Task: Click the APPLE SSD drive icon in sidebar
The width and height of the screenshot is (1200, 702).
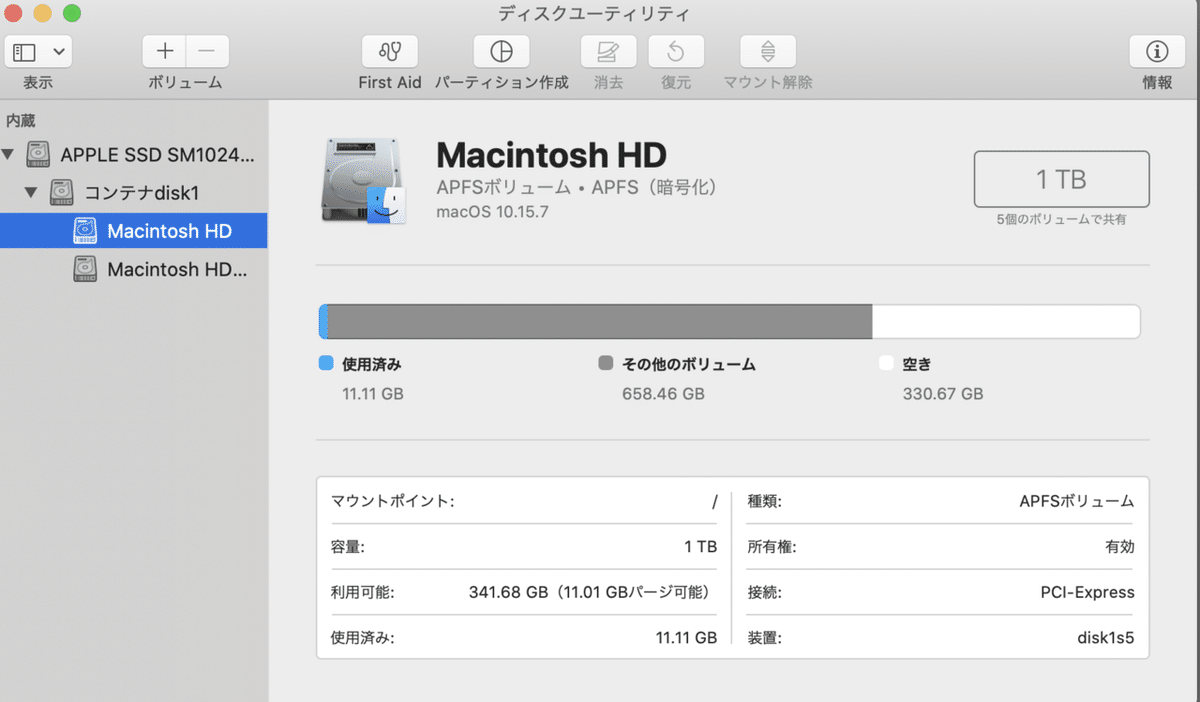Action: pyautogui.click(x=38, y=154)
